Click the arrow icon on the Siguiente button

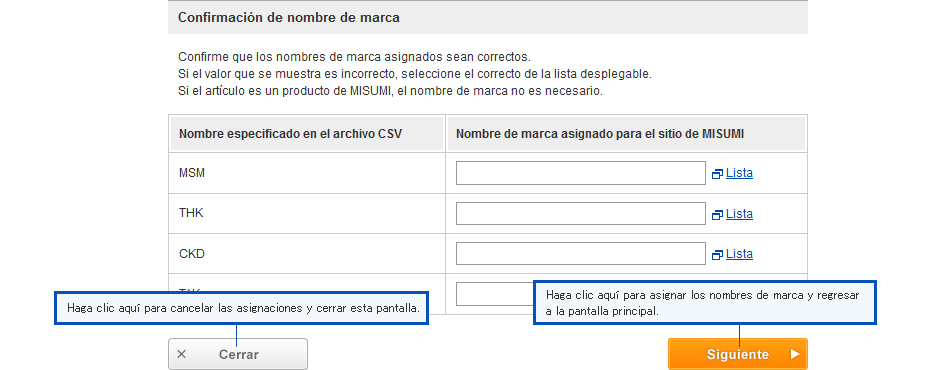(x=795, y=354)
